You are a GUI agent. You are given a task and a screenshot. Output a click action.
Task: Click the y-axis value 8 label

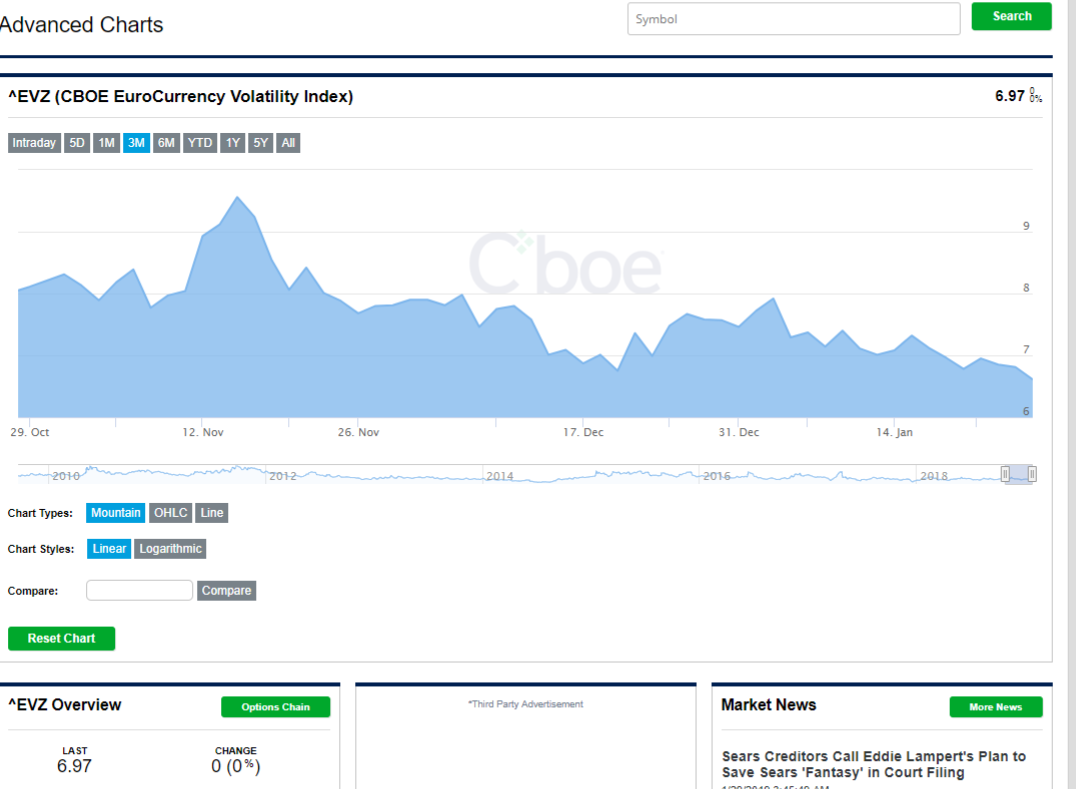coord(1027,287)
